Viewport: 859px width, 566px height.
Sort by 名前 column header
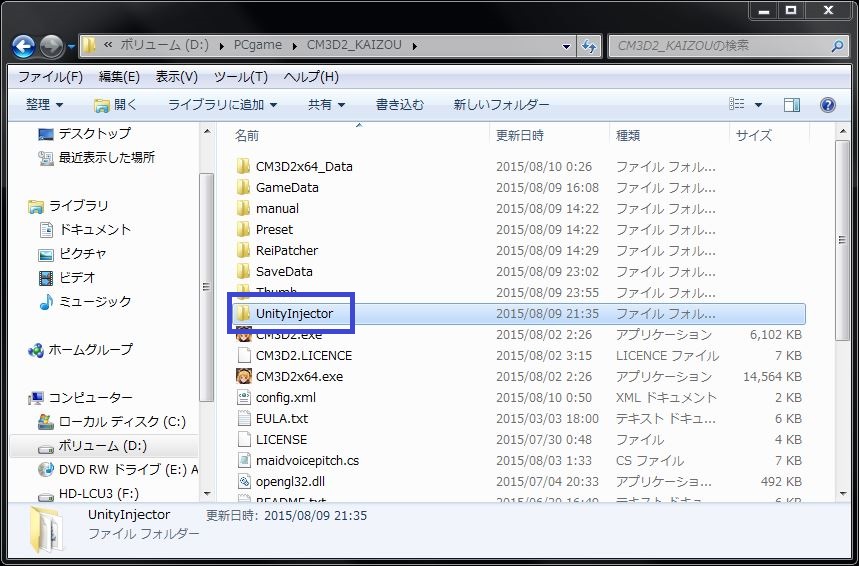click(247, 135)
